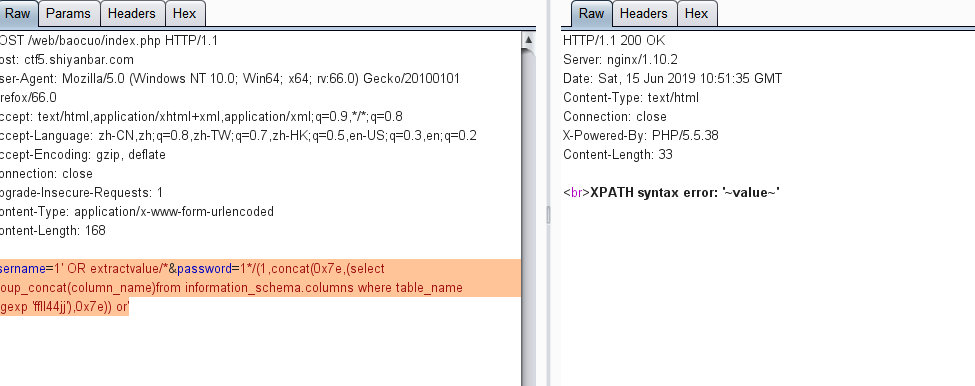Switch to the request Raw tab
The height and width of the screenshot is (386, 975).
(x=18, y=14)
